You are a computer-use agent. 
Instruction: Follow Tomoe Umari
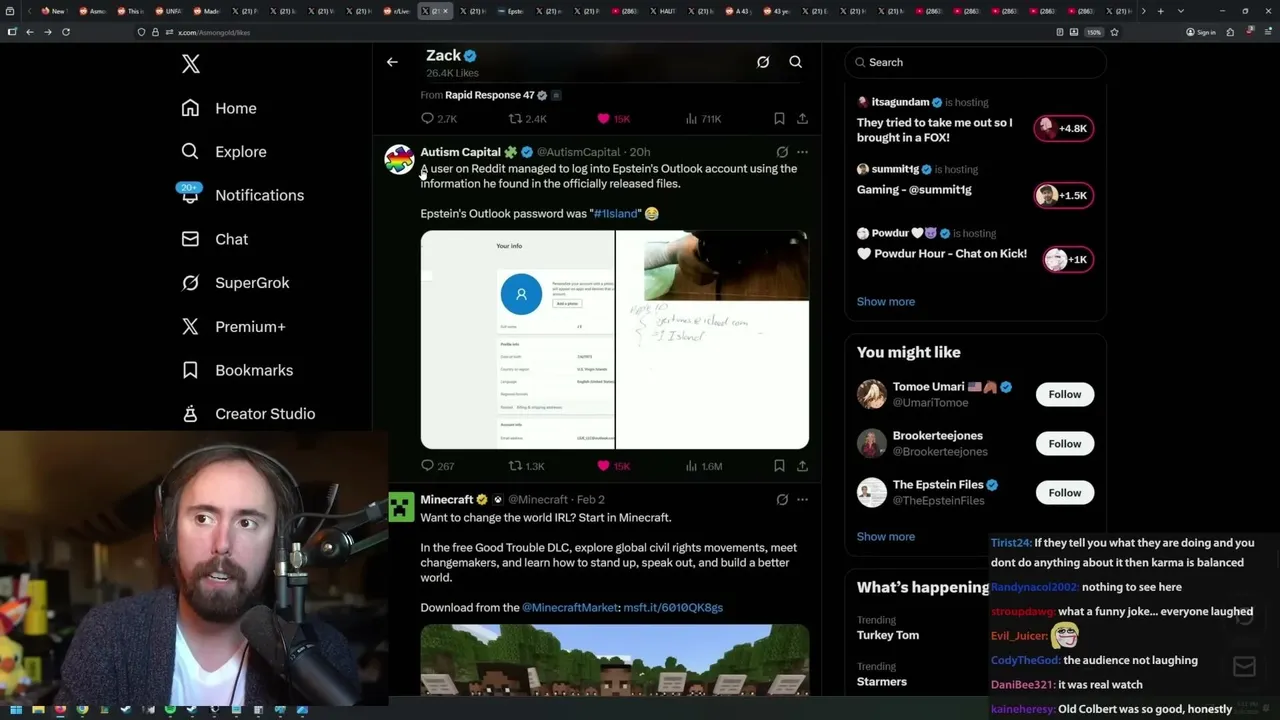coord(1065,394)
